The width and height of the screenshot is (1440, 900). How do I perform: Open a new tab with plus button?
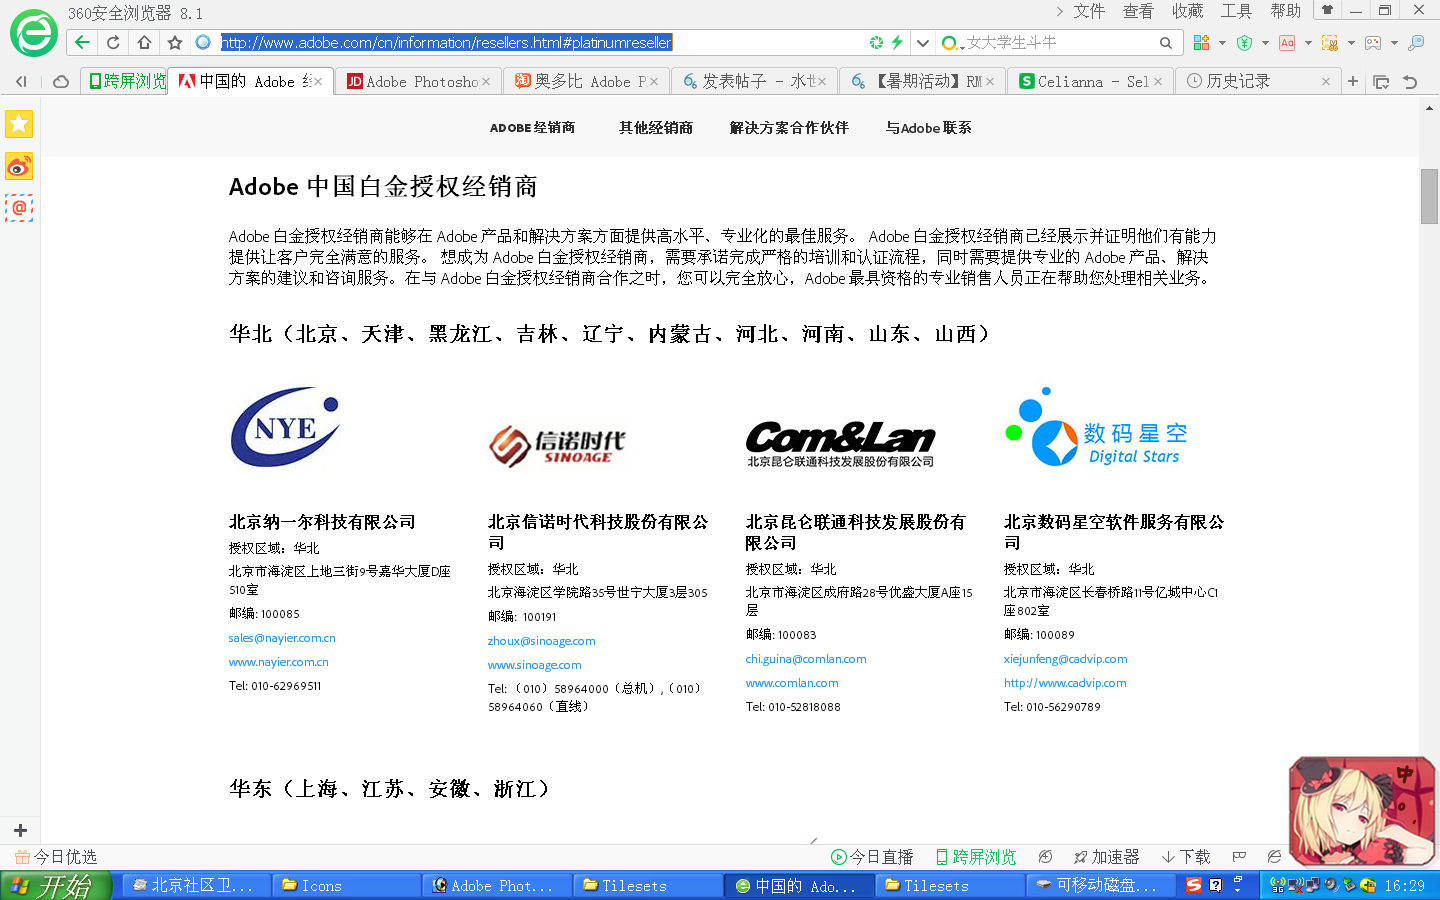[1353, 81]
